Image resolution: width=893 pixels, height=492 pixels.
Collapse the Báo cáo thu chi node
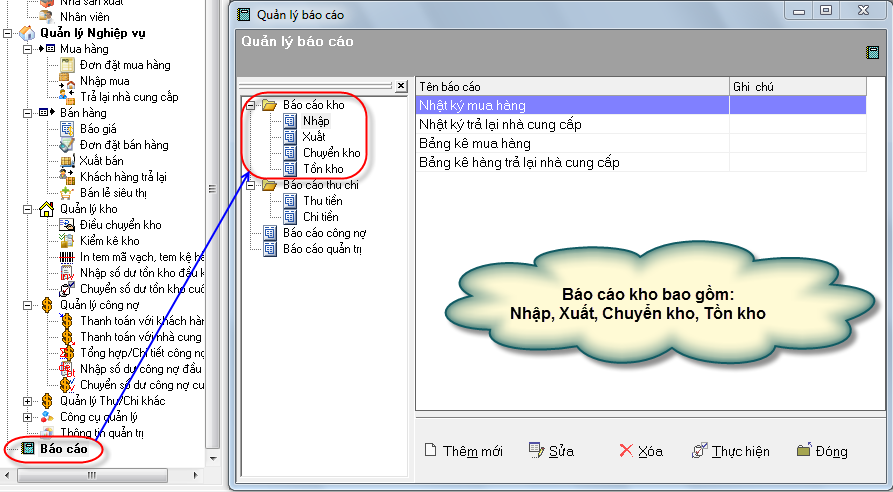[x=251, y=185]
